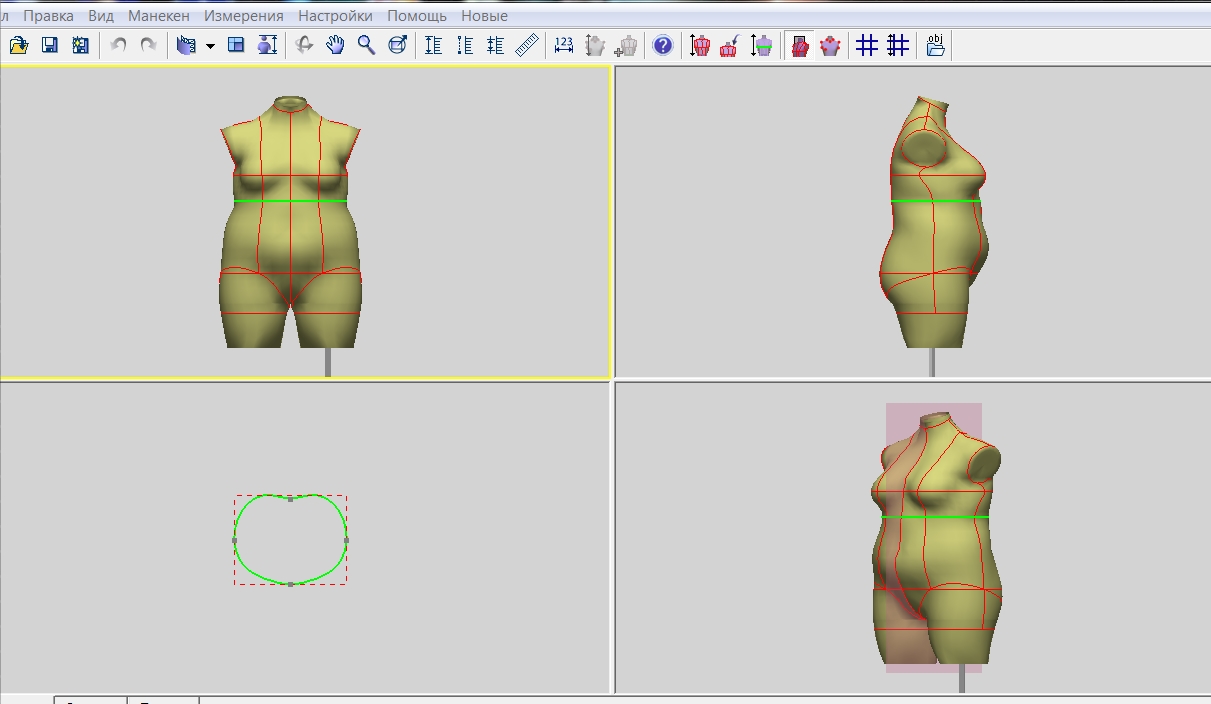The height and width of the screenshot is (704, 1211).
Task: Click the zoom-to-fit icon with arrow
Action: pos(397,45)
